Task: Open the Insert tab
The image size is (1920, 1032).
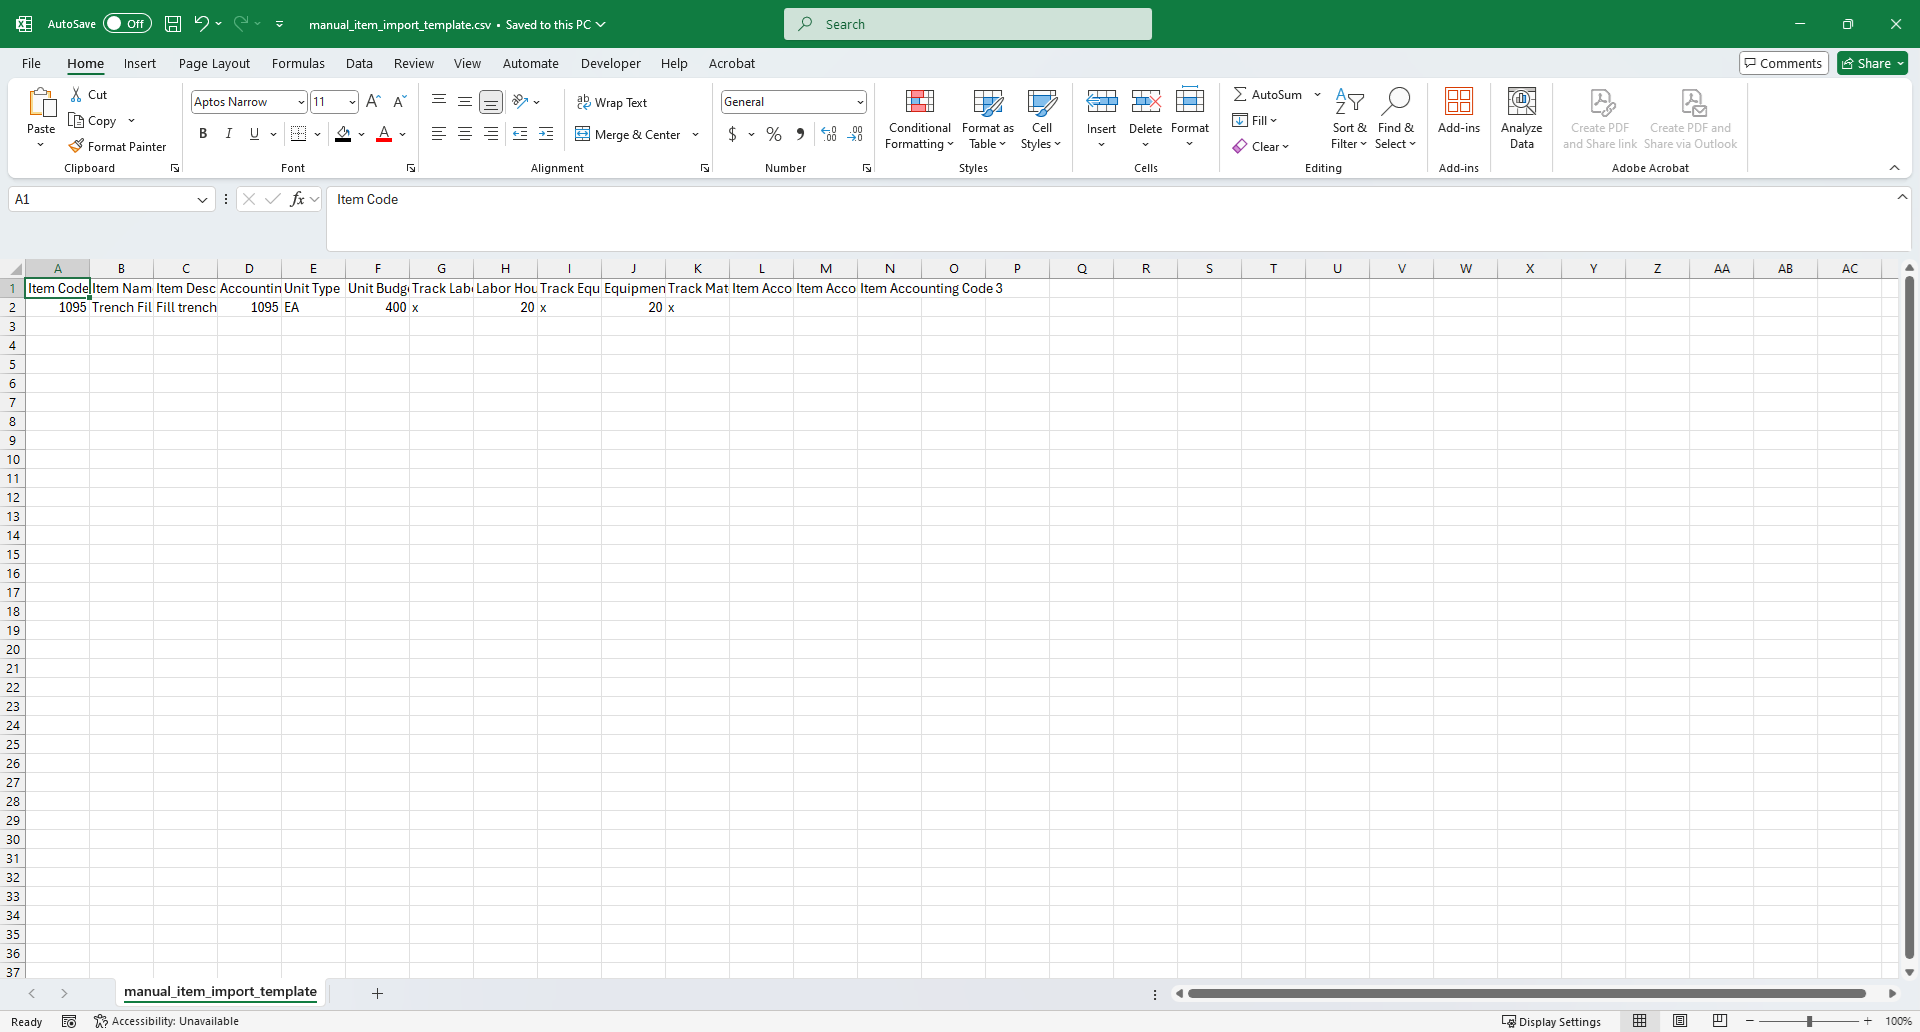Action: click(x=140, y=63)
